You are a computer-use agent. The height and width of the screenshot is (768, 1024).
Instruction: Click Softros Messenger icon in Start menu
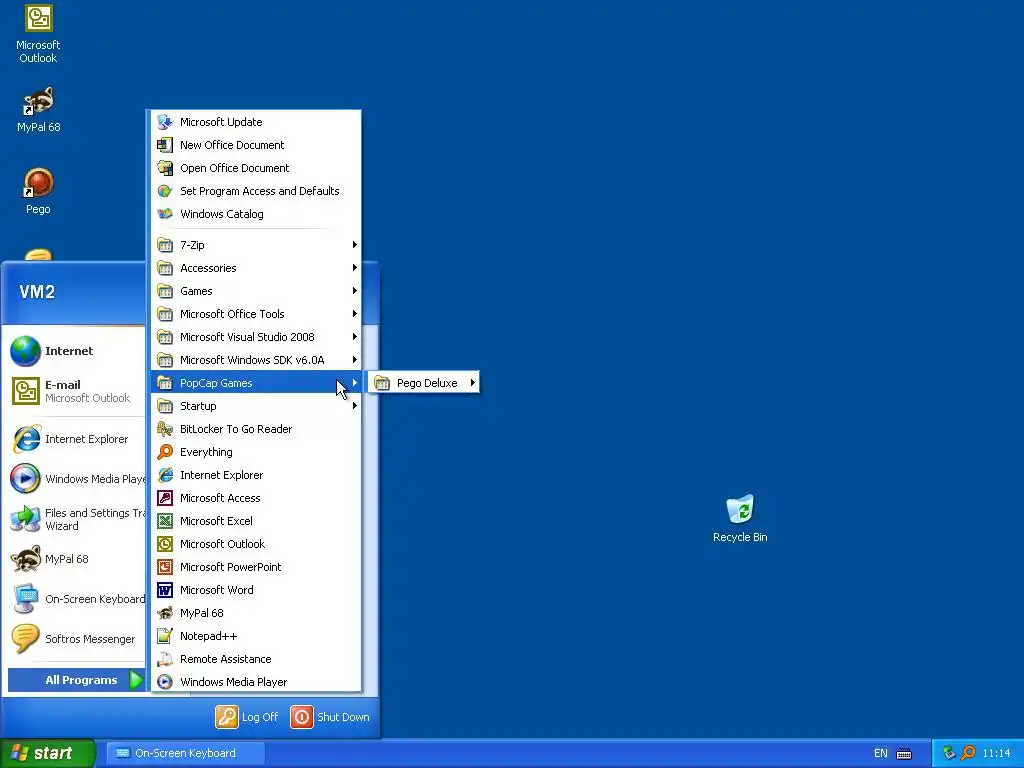pos(25,639)
